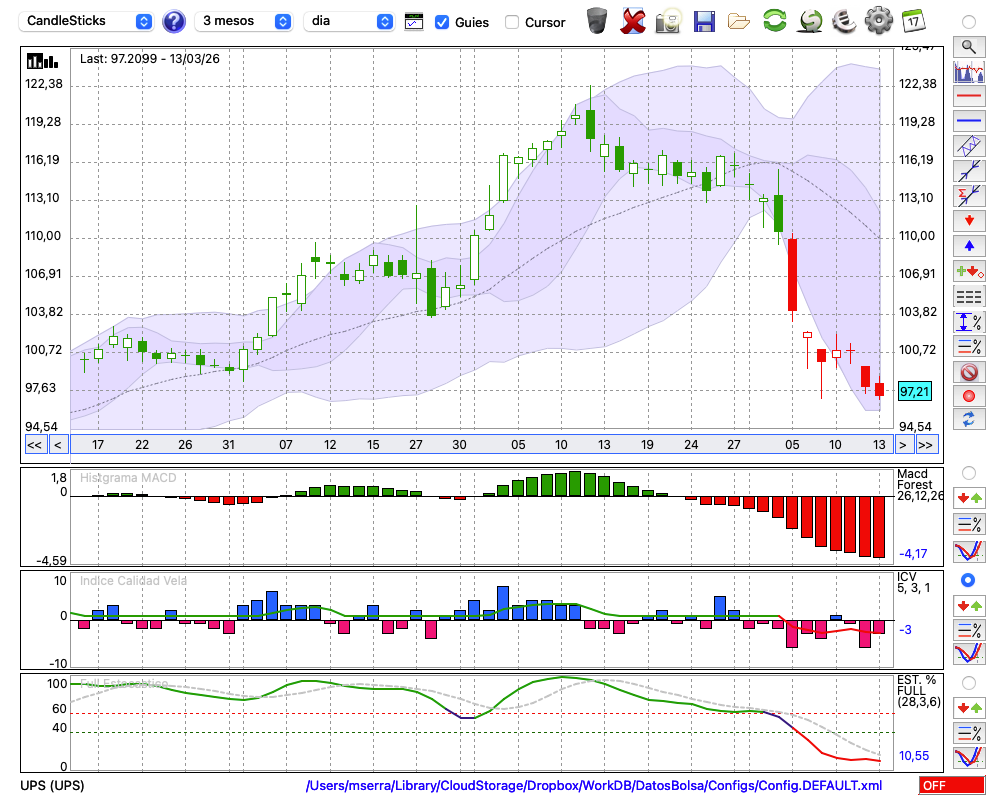This screenshot has width=1000, height=800.
Task: Click the EST. % FULL (28,3,6) label
Action: pos(918,691)
